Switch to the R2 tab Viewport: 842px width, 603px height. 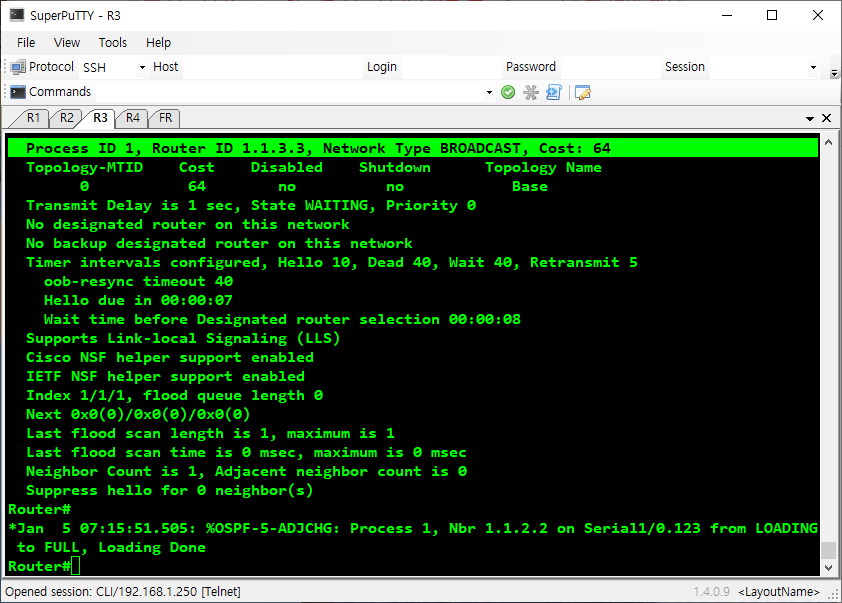(66, 118)
